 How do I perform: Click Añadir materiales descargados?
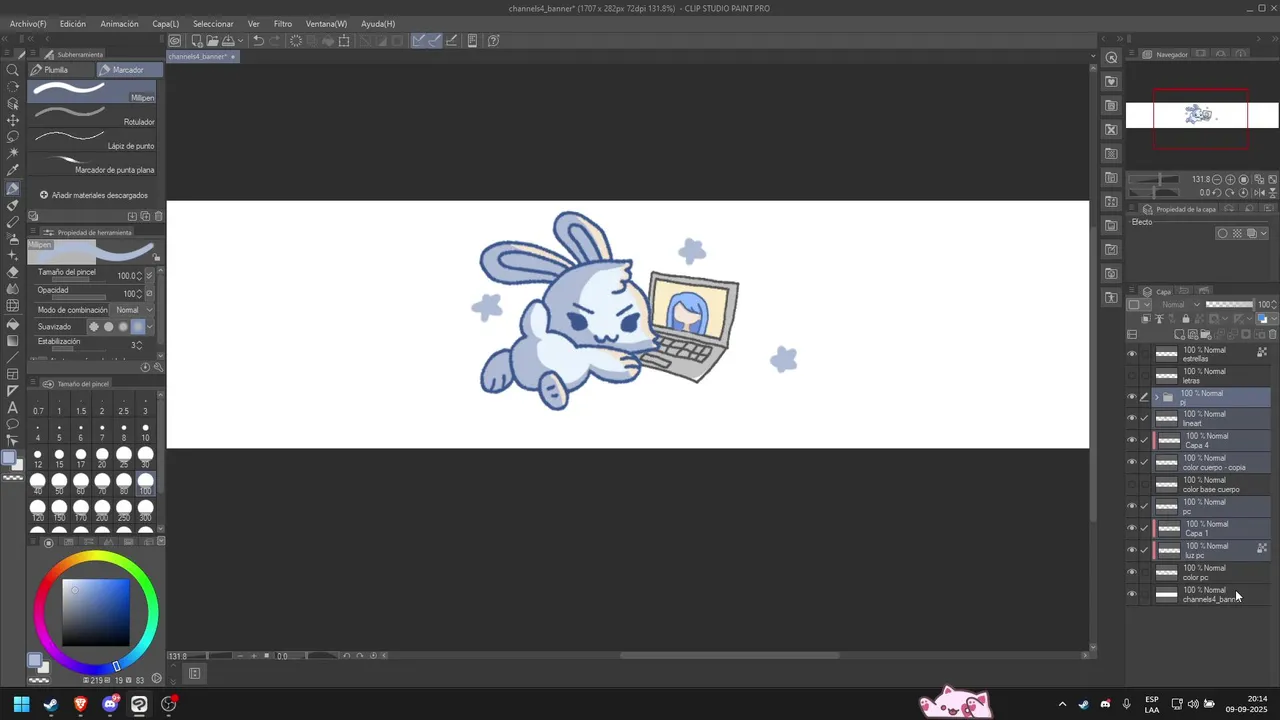pos(94,195)
